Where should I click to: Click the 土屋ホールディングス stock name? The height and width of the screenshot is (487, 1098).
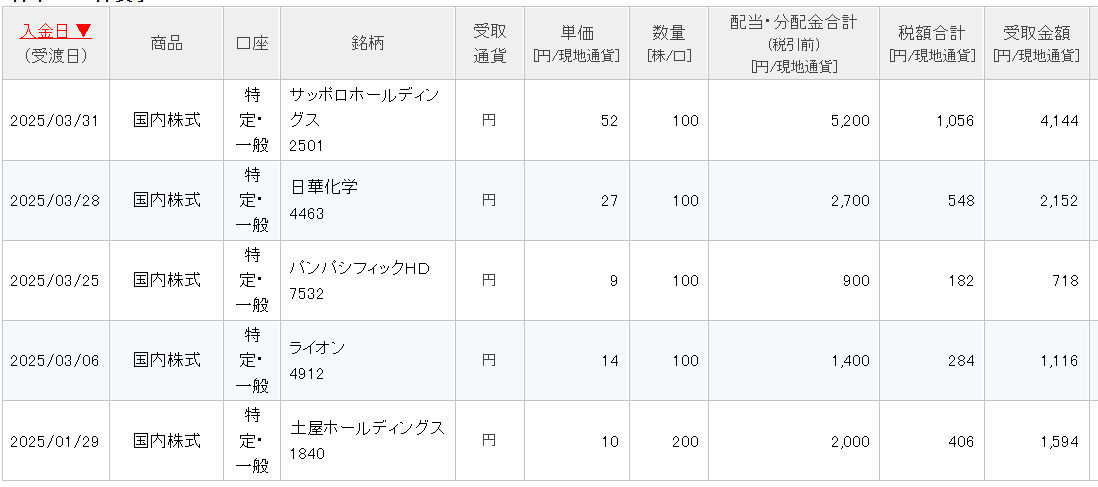(x=366, y=427)
